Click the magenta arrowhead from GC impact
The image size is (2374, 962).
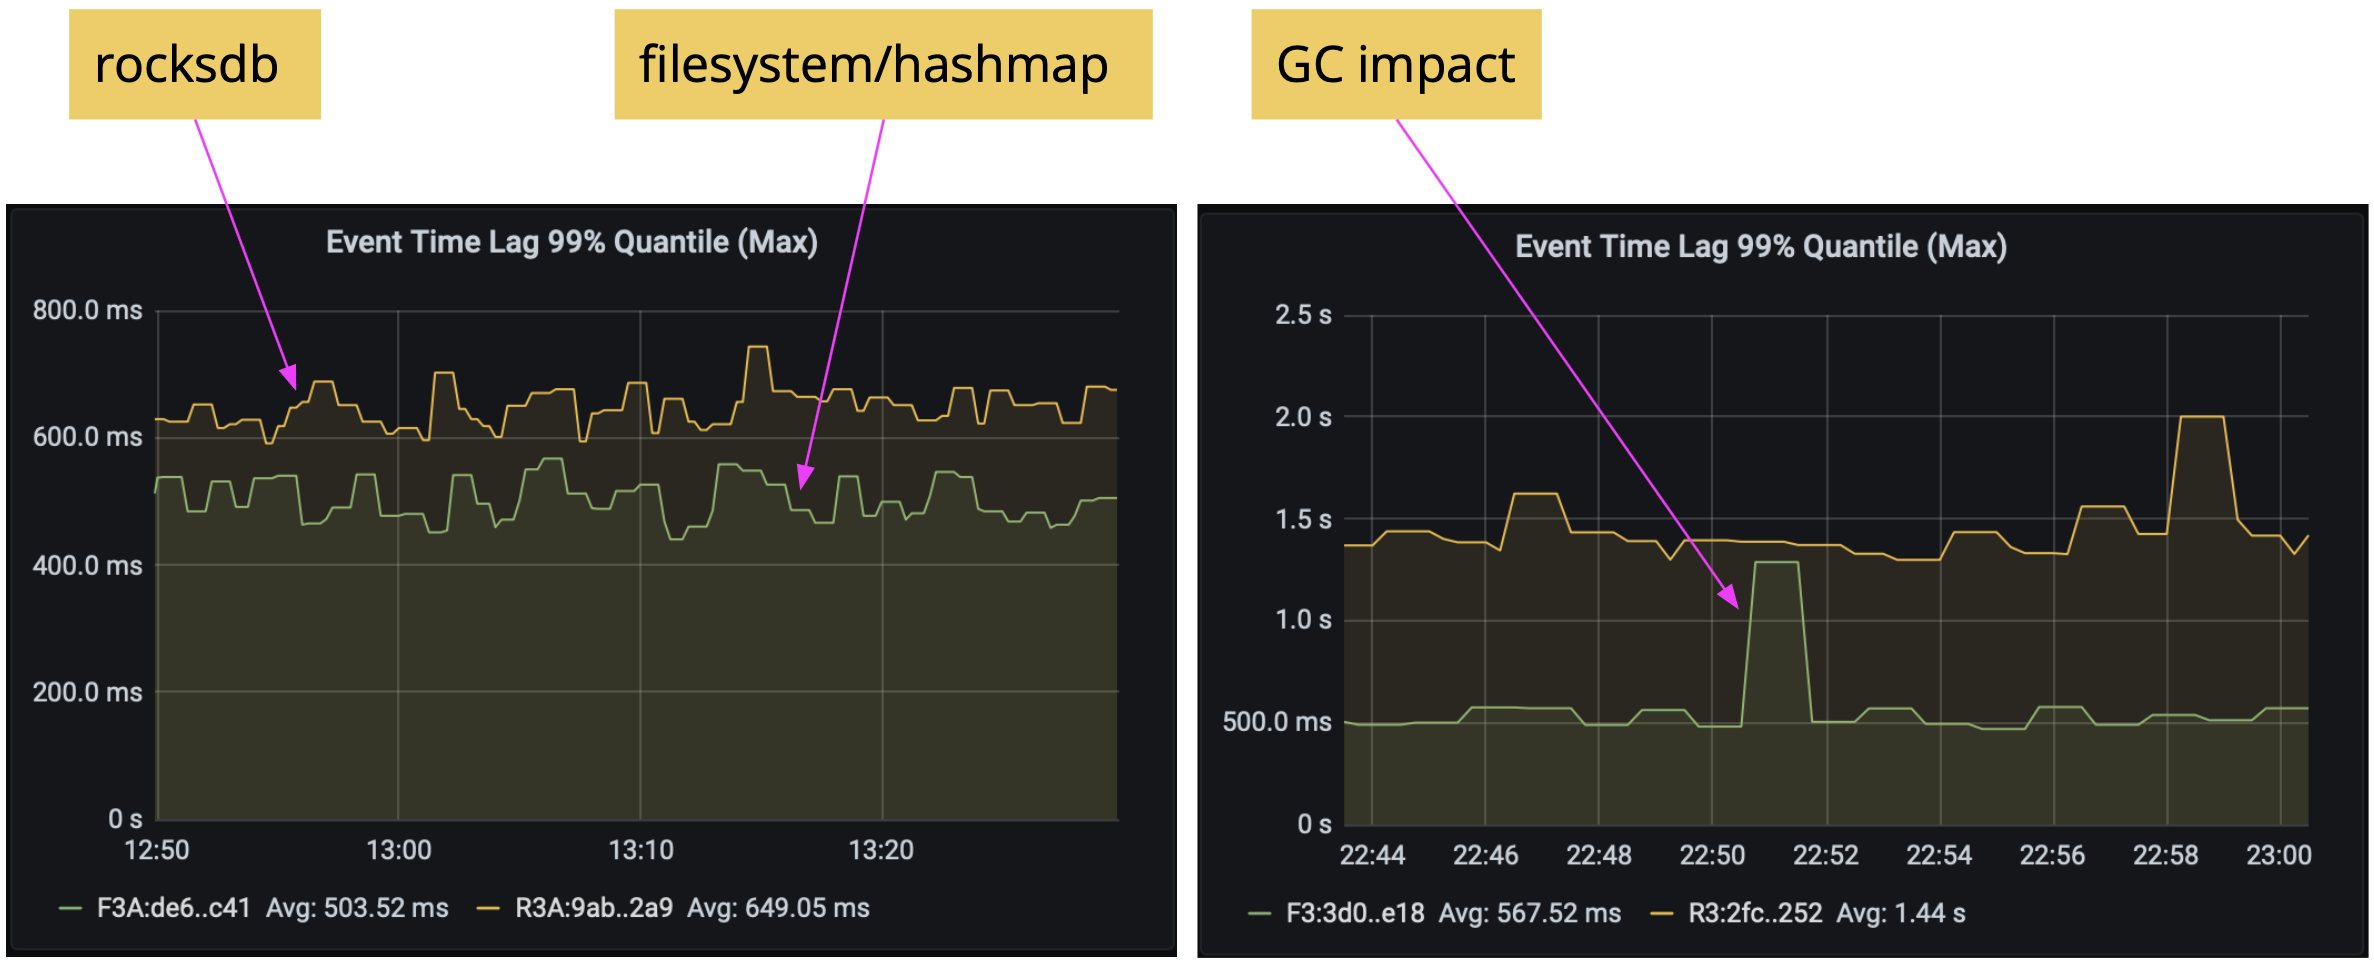[x=1729, y=597]
